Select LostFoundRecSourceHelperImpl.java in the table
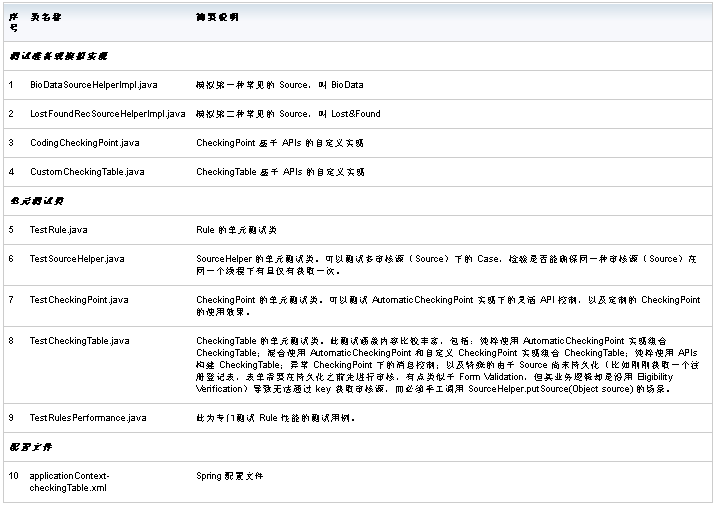 107,114
